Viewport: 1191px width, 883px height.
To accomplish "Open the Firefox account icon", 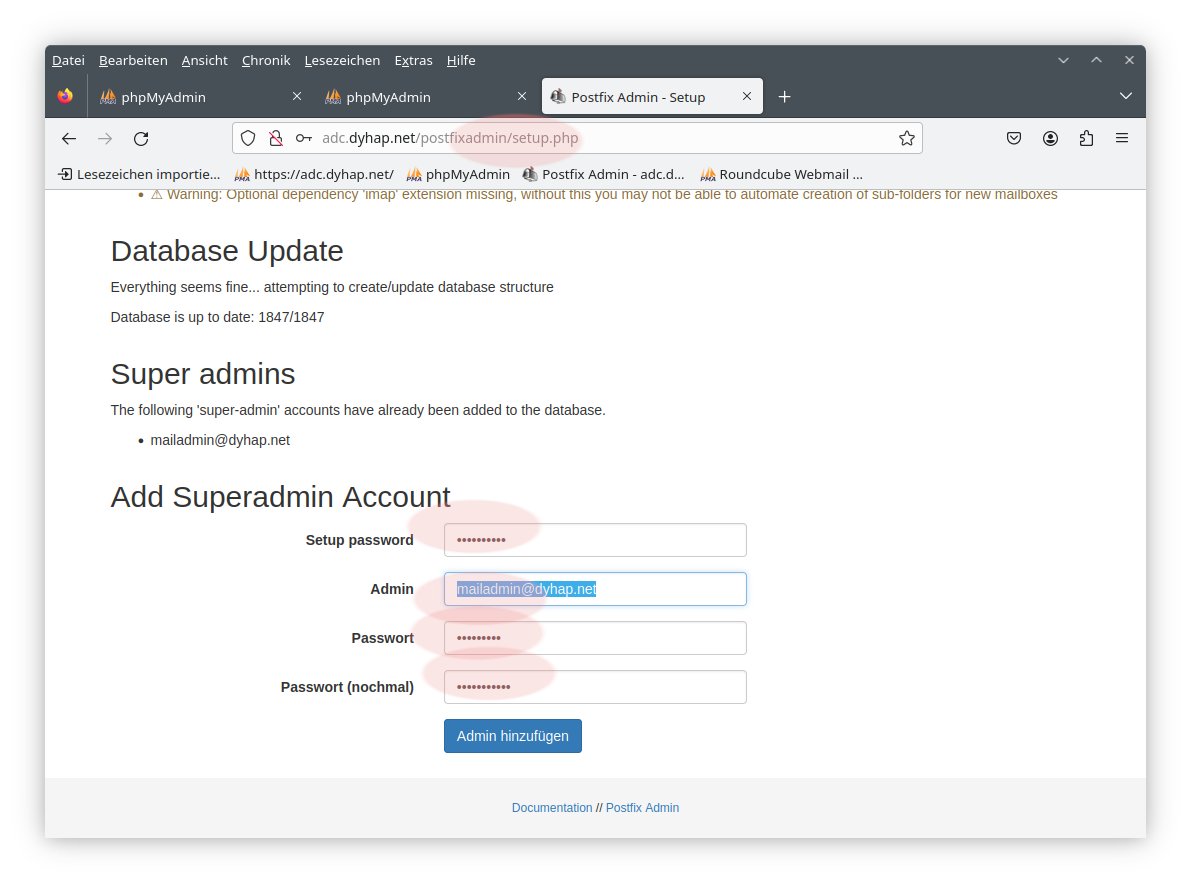I will [1050, 139].
